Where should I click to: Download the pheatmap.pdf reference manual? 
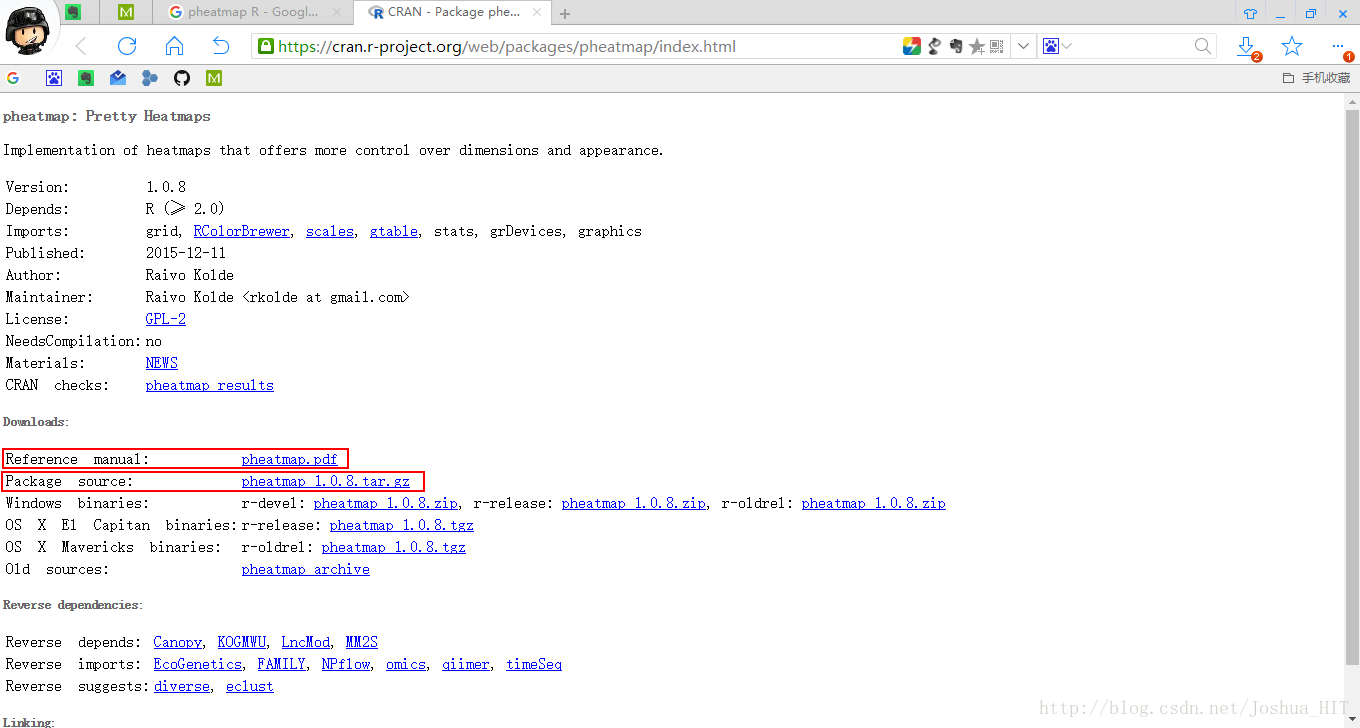point(290,459)
